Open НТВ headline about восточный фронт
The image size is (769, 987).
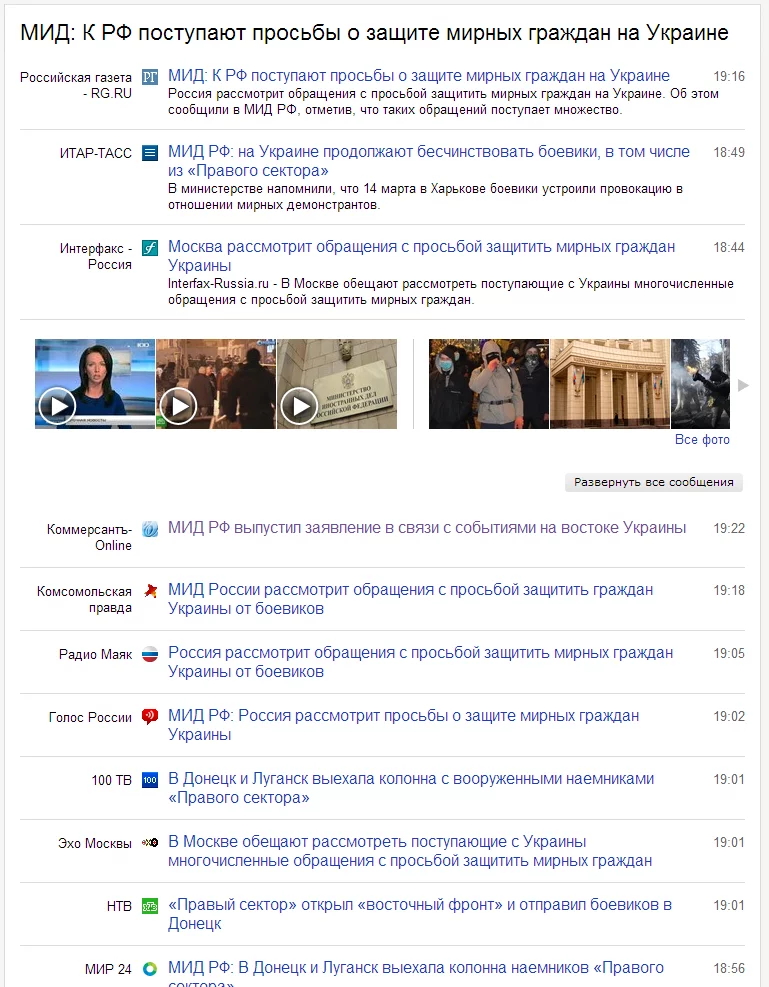pos(420,914)
